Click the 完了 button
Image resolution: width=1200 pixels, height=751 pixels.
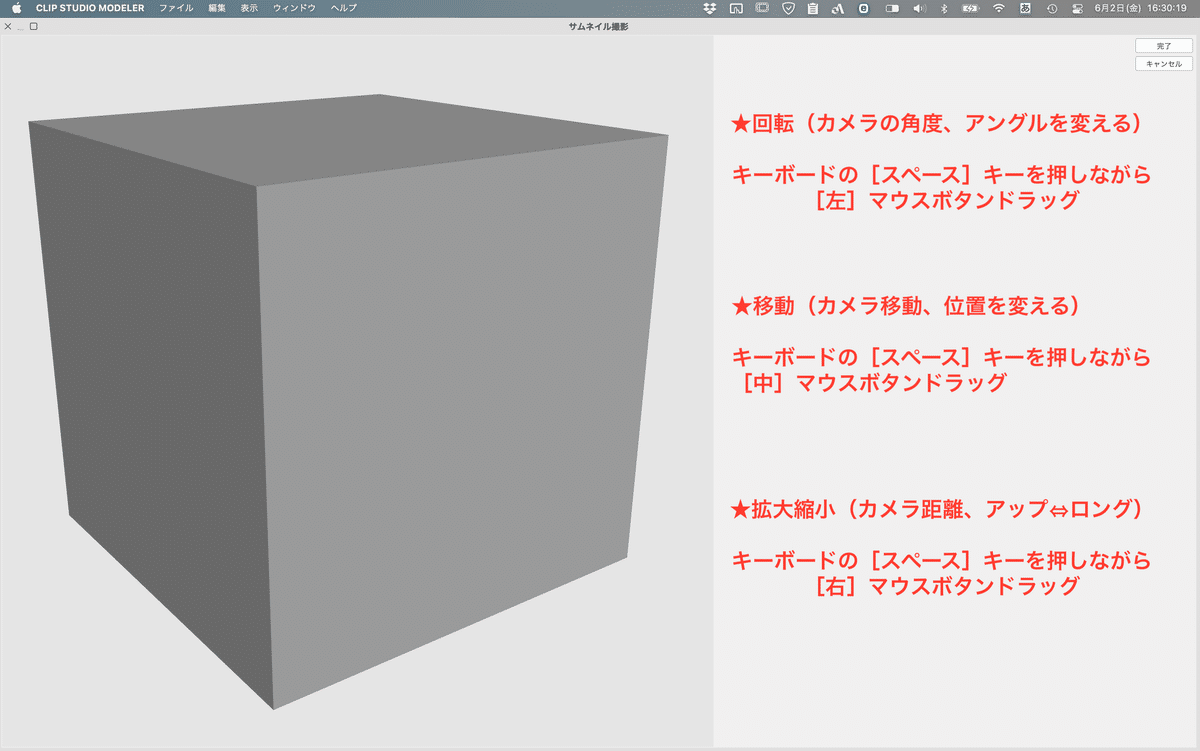[x=1163, y=46]
